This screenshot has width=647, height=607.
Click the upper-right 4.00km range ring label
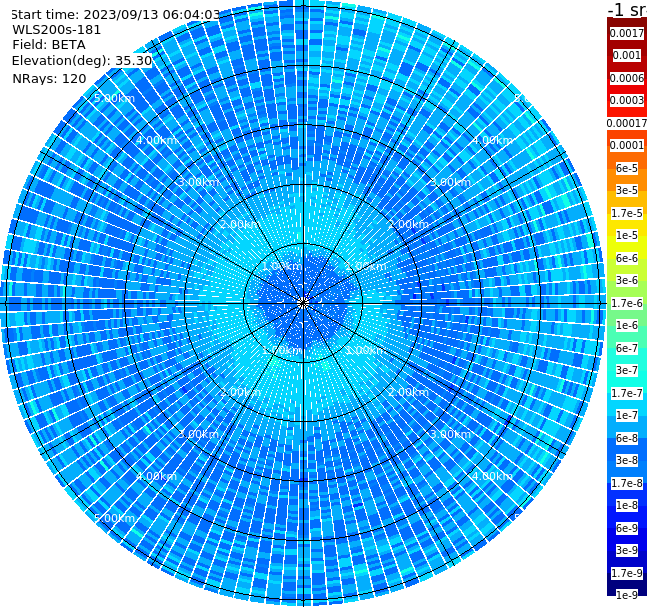[x=492, y=140]
